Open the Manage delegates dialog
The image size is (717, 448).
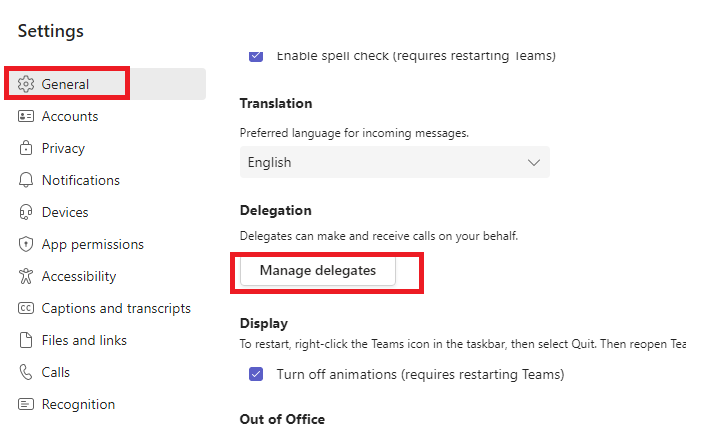click(x=318, y=270)
